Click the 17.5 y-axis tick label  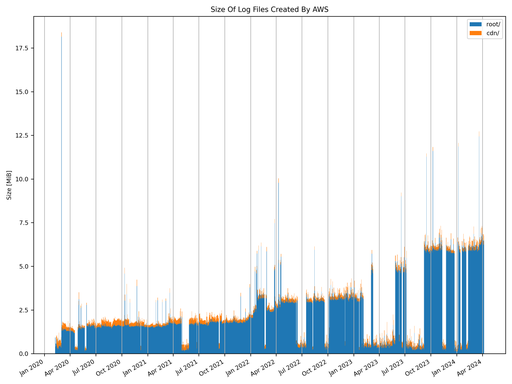coord(22,48)
